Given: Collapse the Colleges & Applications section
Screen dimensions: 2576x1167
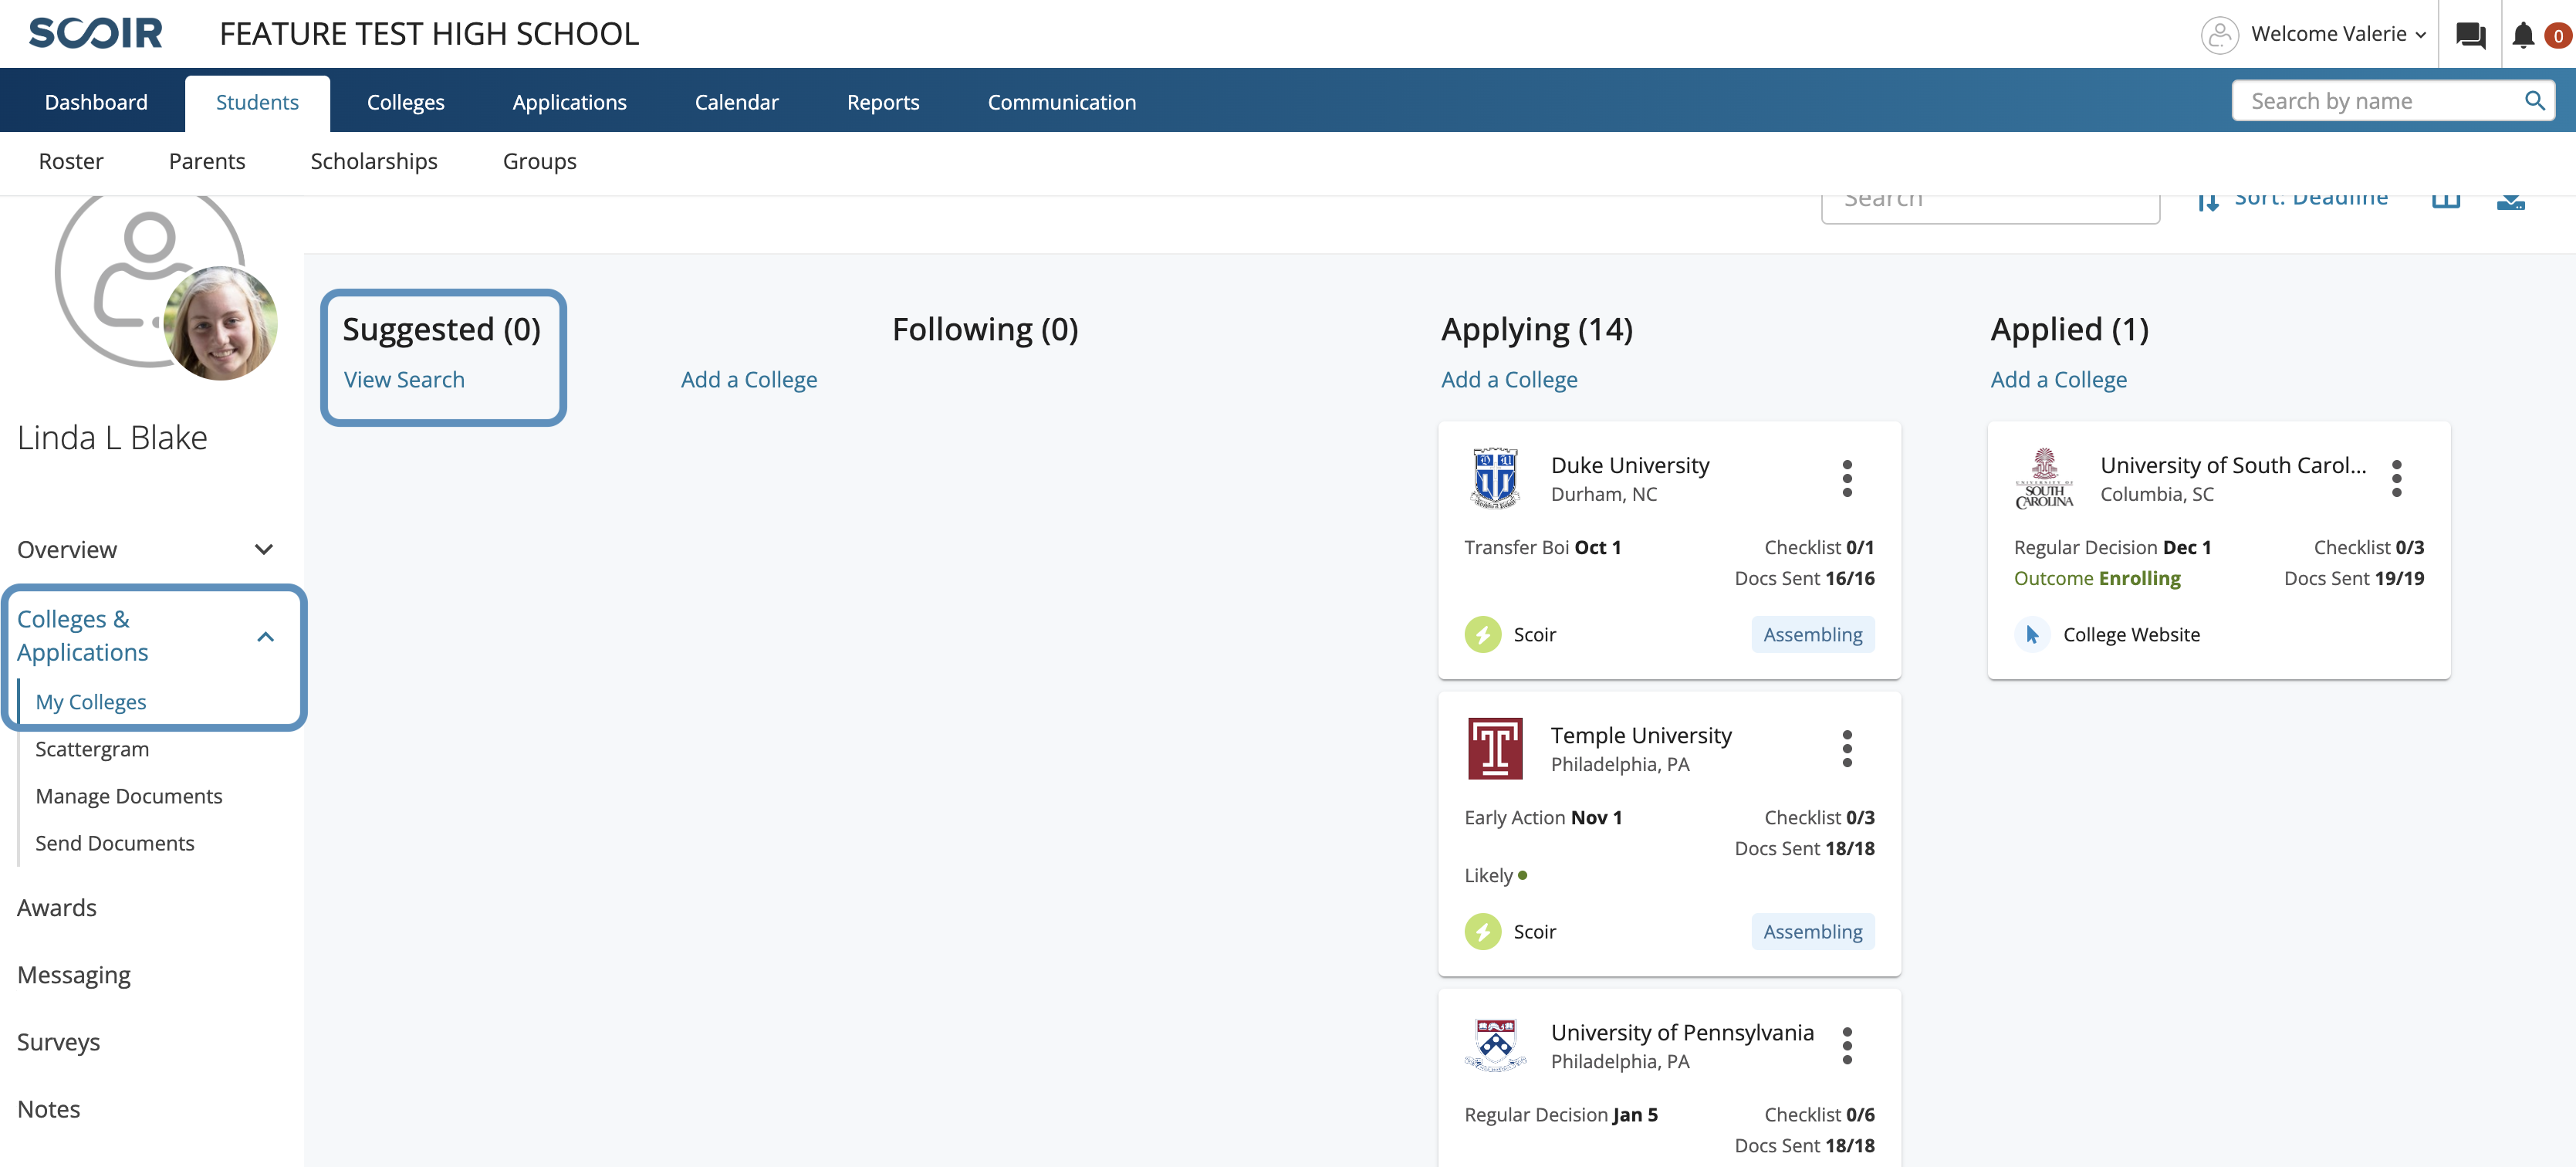Looking at the screenshot, I should 265,637.
